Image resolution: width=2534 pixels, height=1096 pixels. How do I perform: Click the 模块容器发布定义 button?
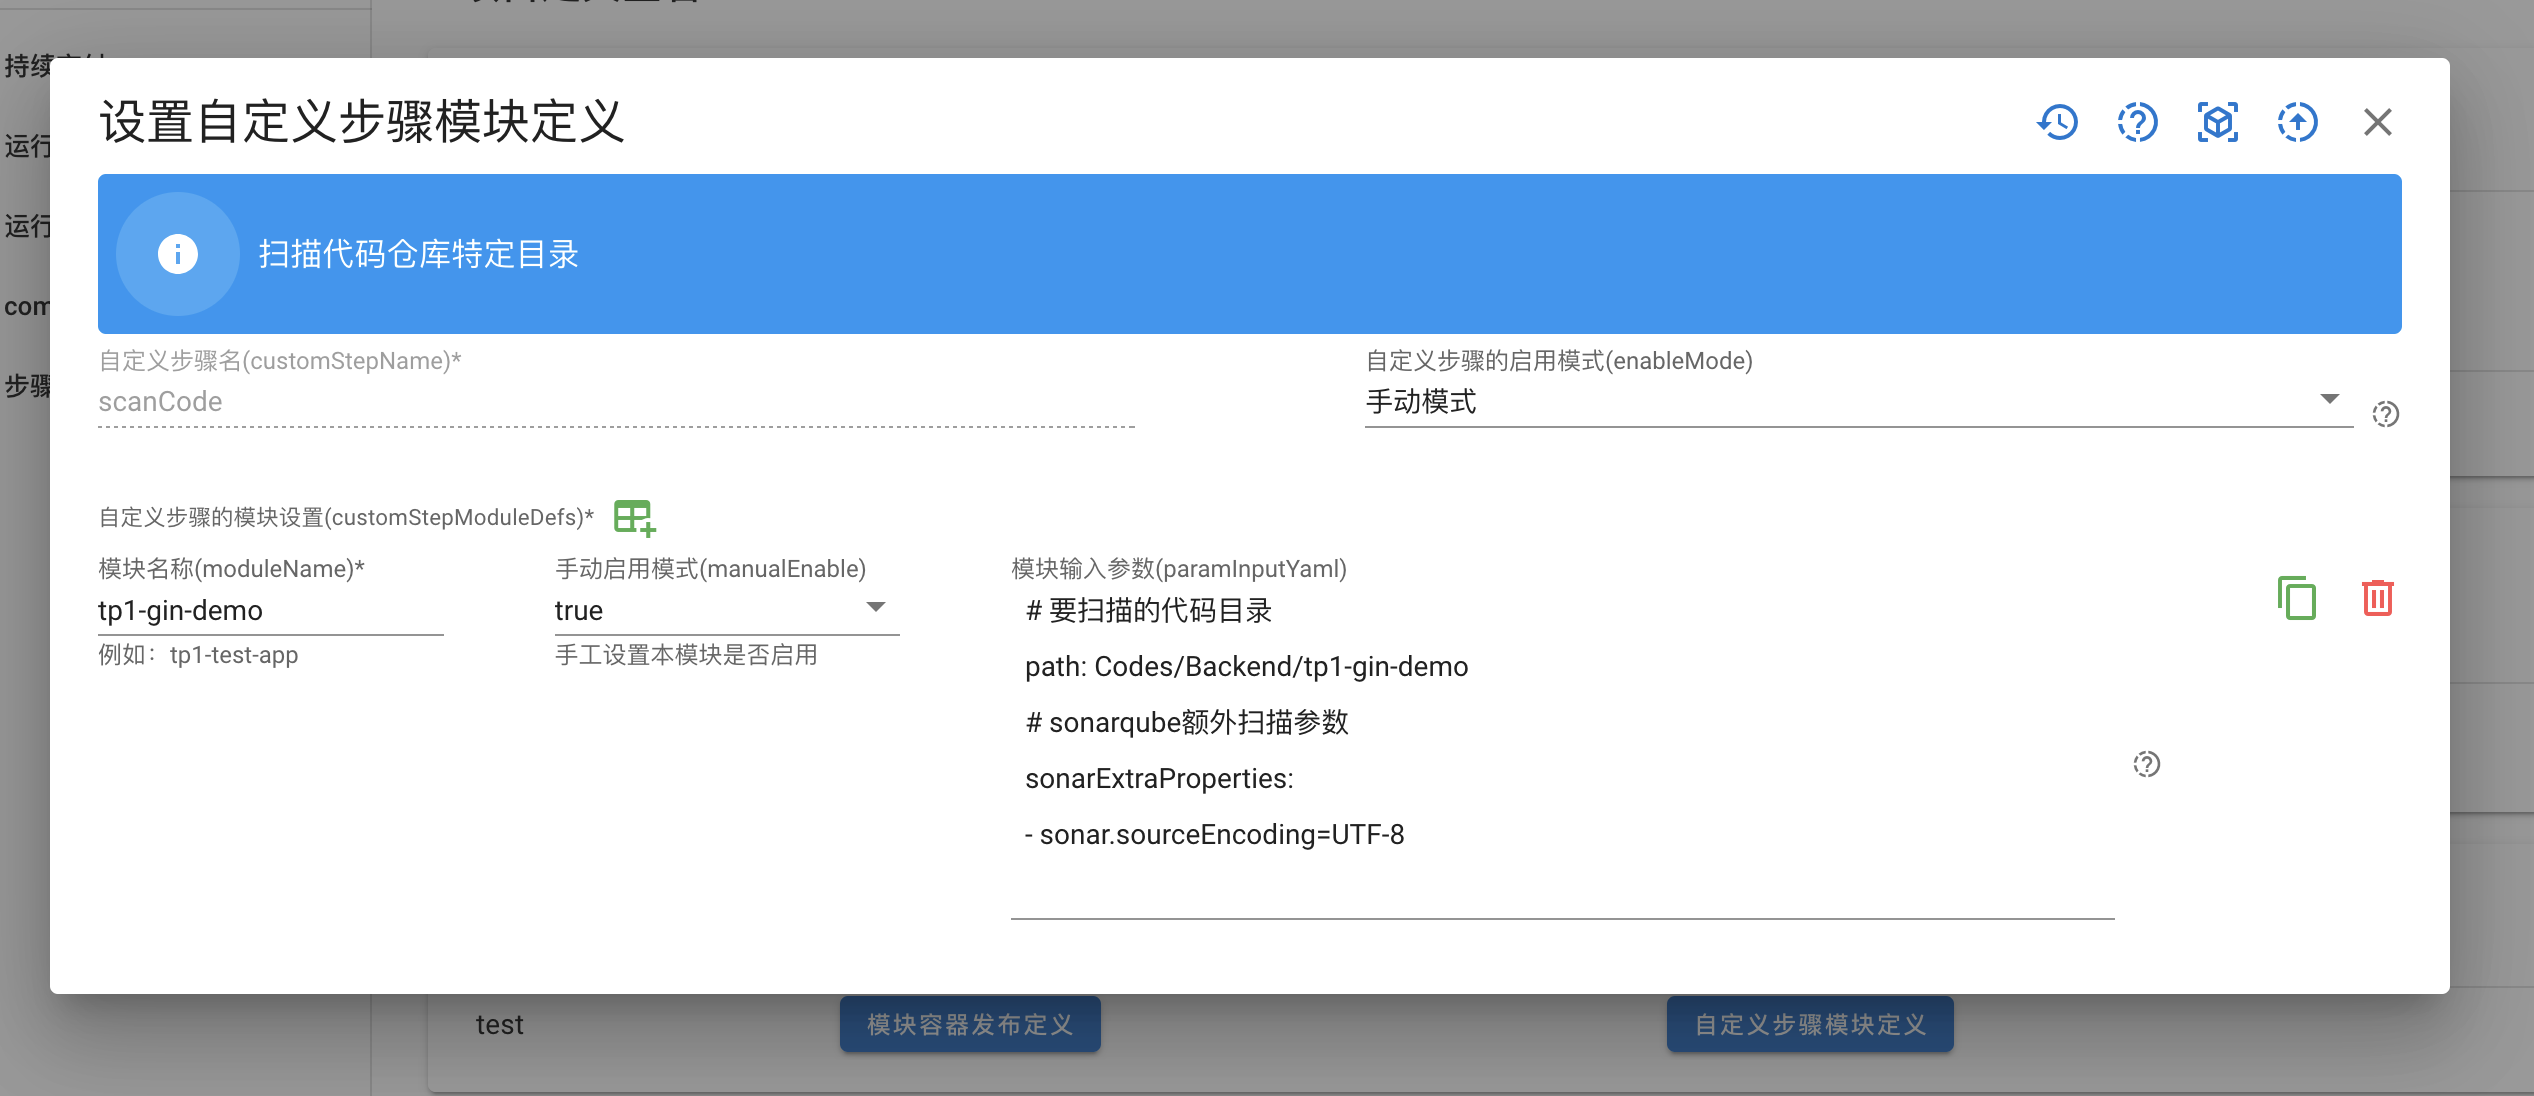(x=969, y=1024)
